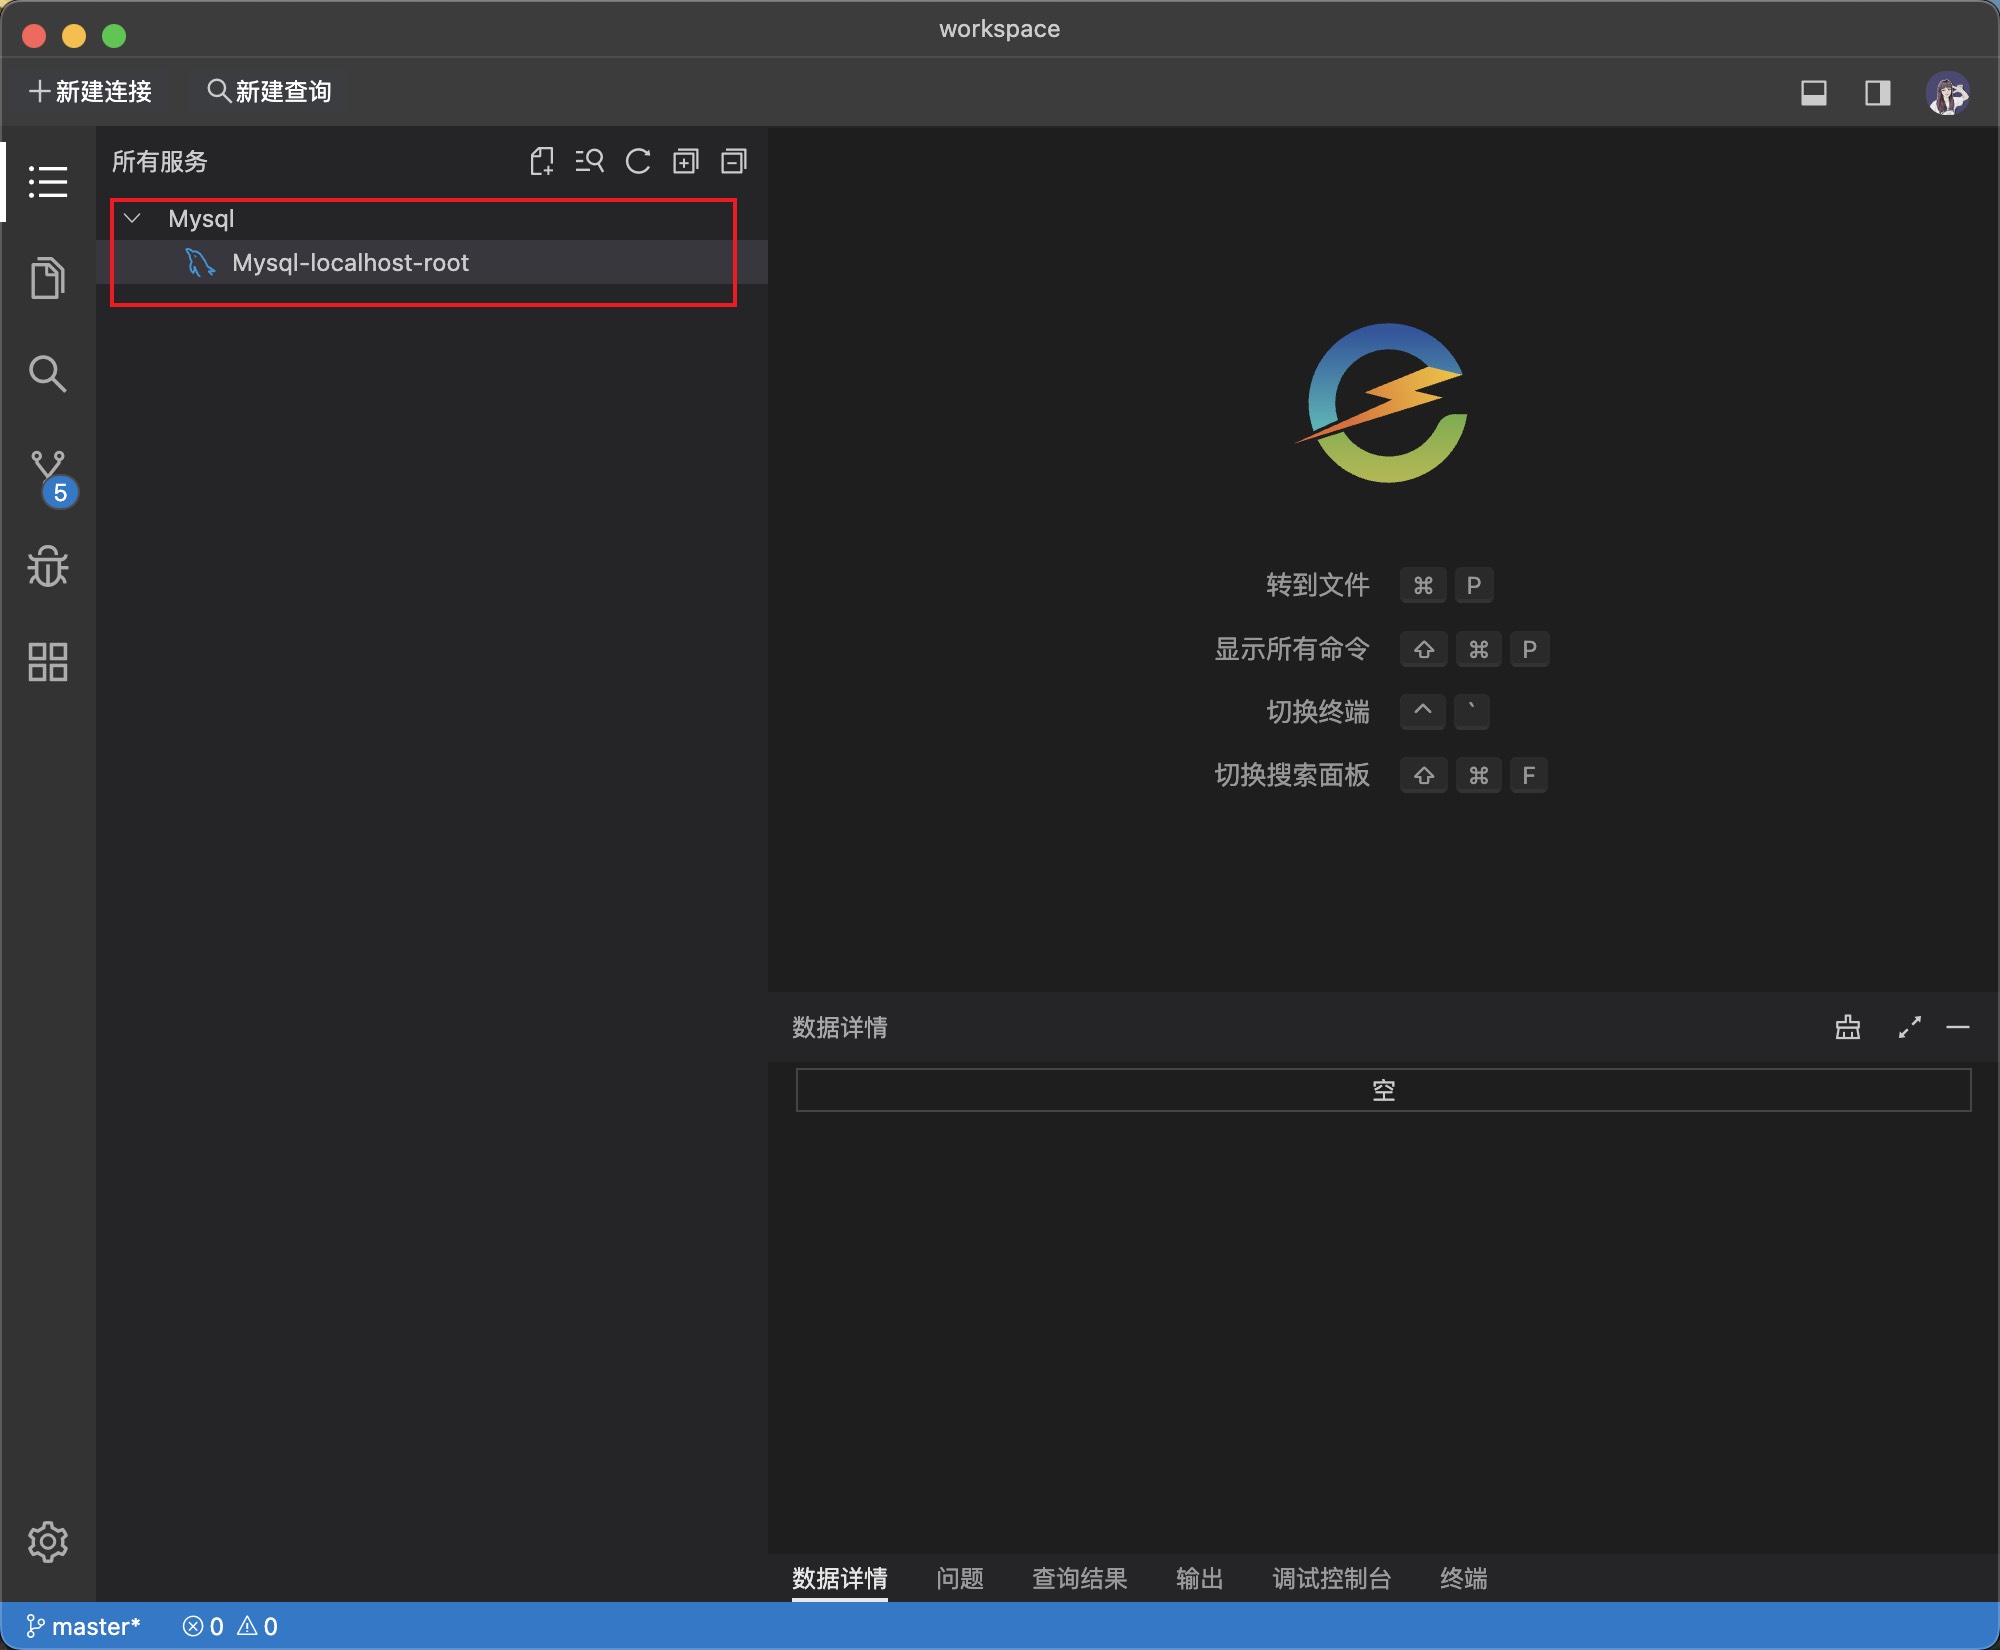This screenshot has height=1650, width=2000.
Task: Open the user avatar profile
Action: (1948, 93)
